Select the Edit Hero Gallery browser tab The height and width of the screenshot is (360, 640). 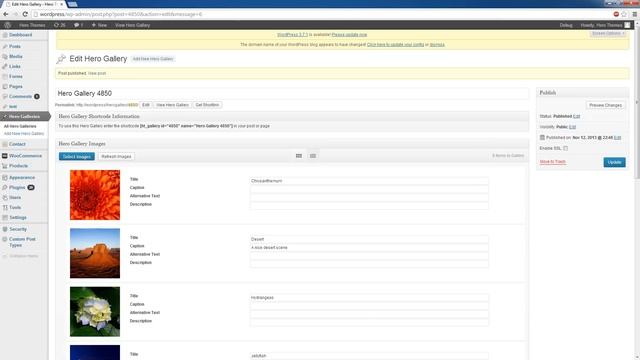click(x=35, y=4)
